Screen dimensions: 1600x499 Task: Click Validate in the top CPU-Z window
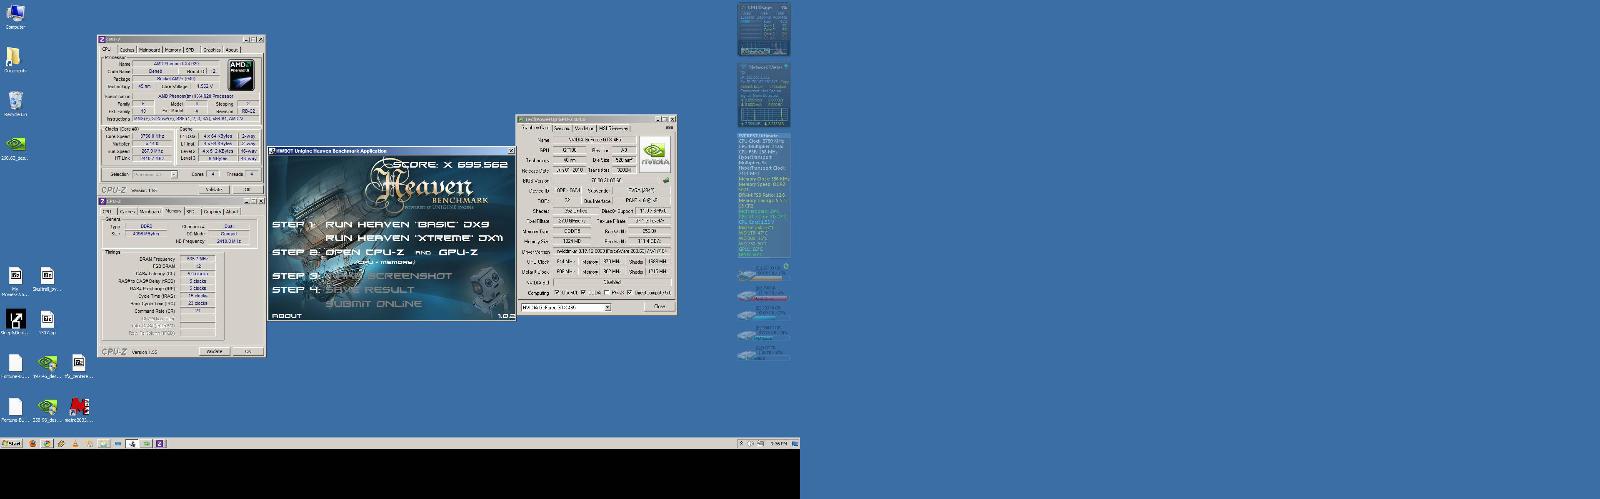point(213,189)
